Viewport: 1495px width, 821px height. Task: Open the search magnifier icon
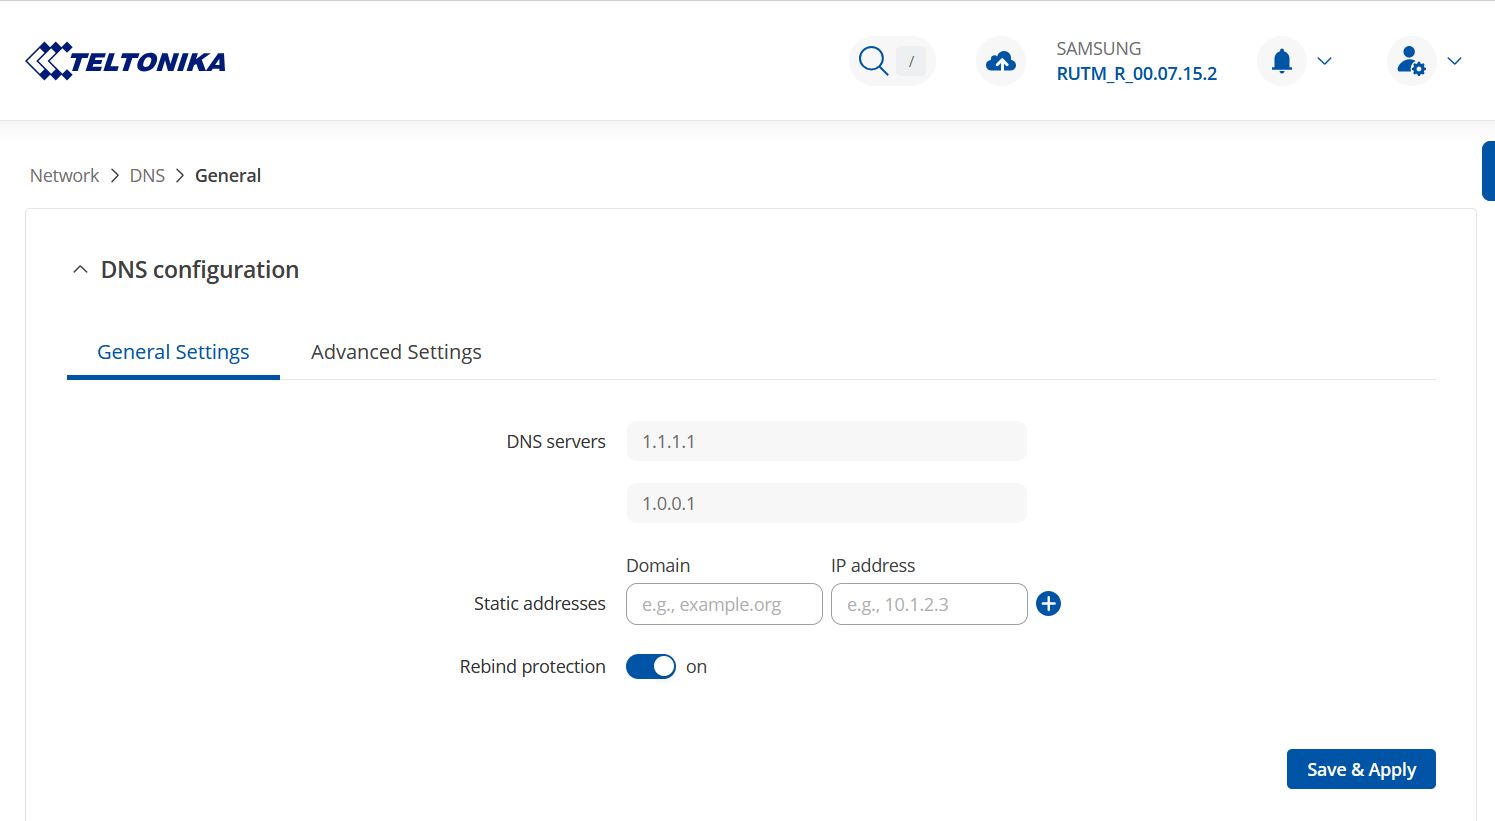[x=873, y=61]
